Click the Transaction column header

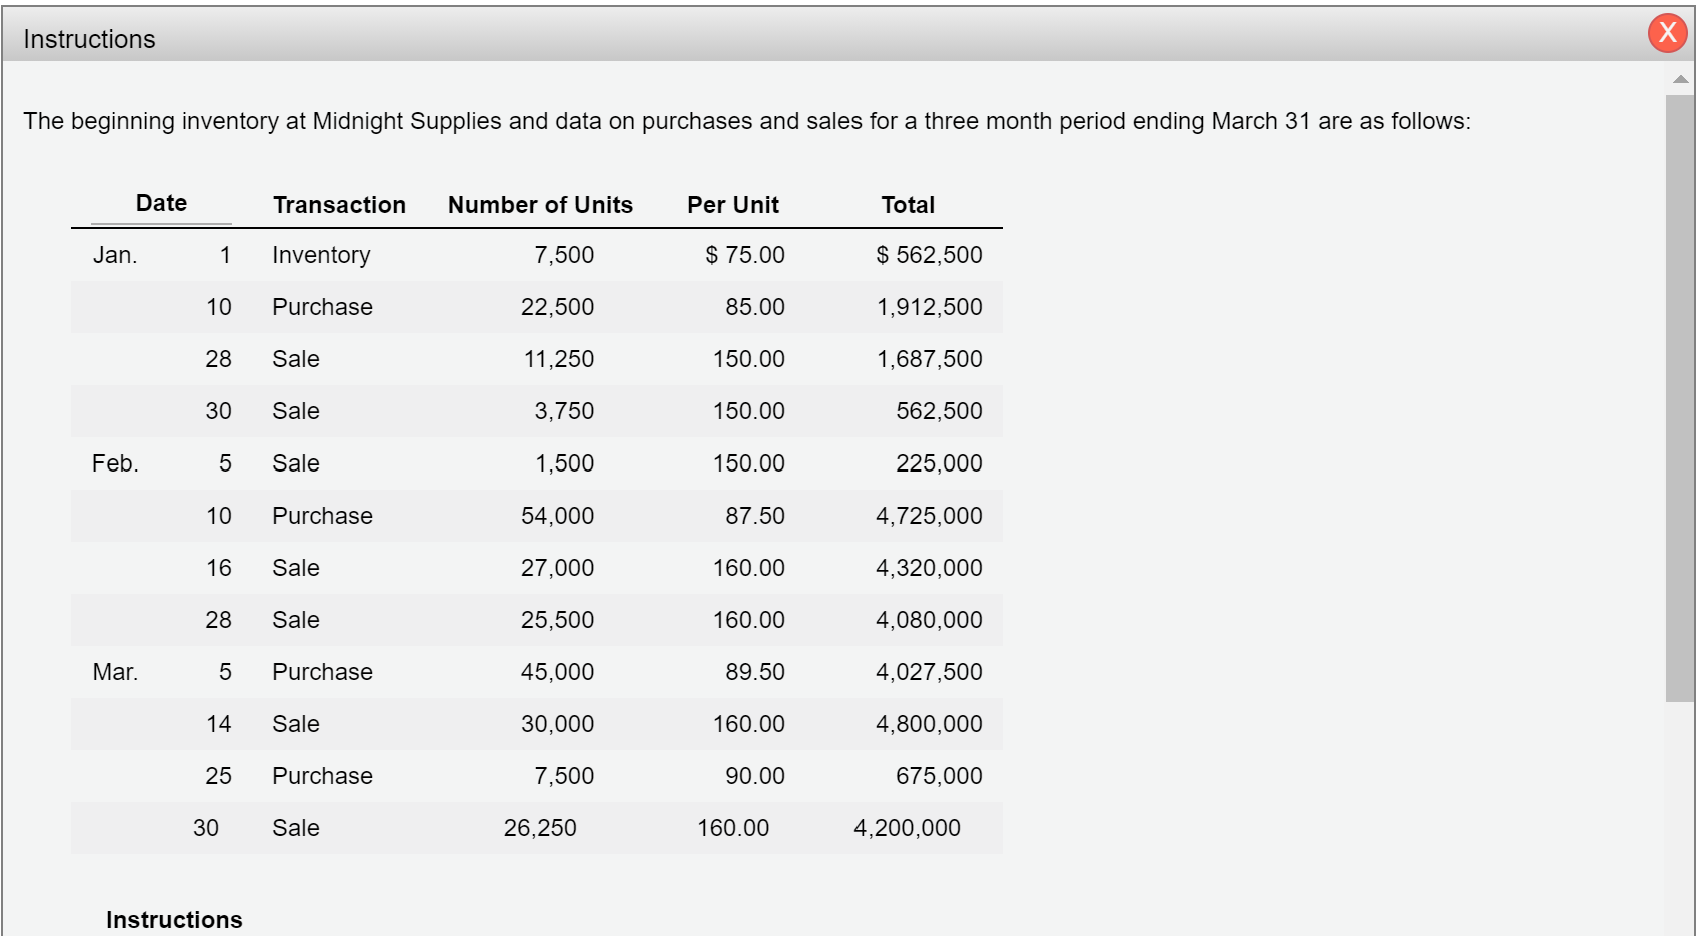pyautogui.click(x=339, y=205)
